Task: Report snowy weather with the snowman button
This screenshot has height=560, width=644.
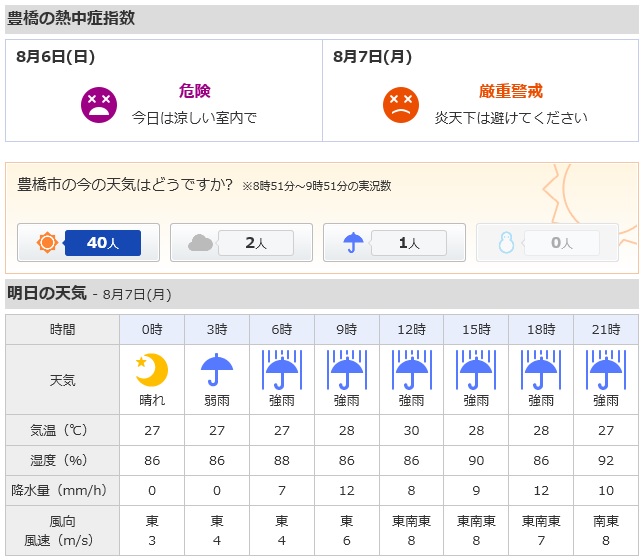Action: 547,242
